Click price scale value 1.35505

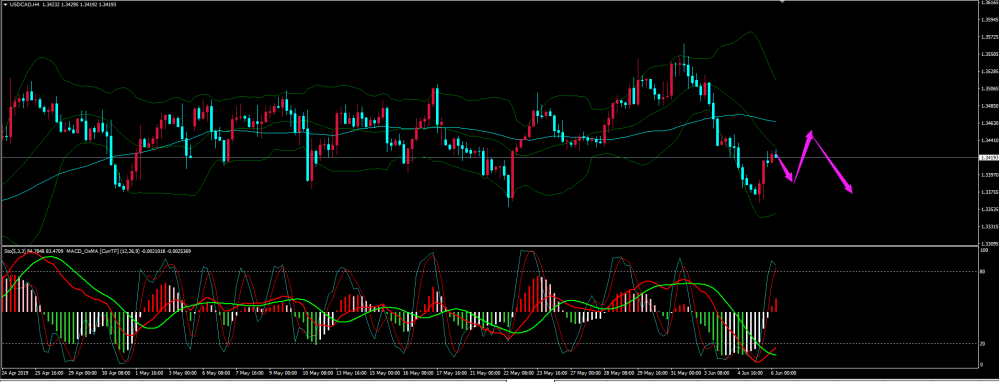pyautogui.click(x=990, y=54)
